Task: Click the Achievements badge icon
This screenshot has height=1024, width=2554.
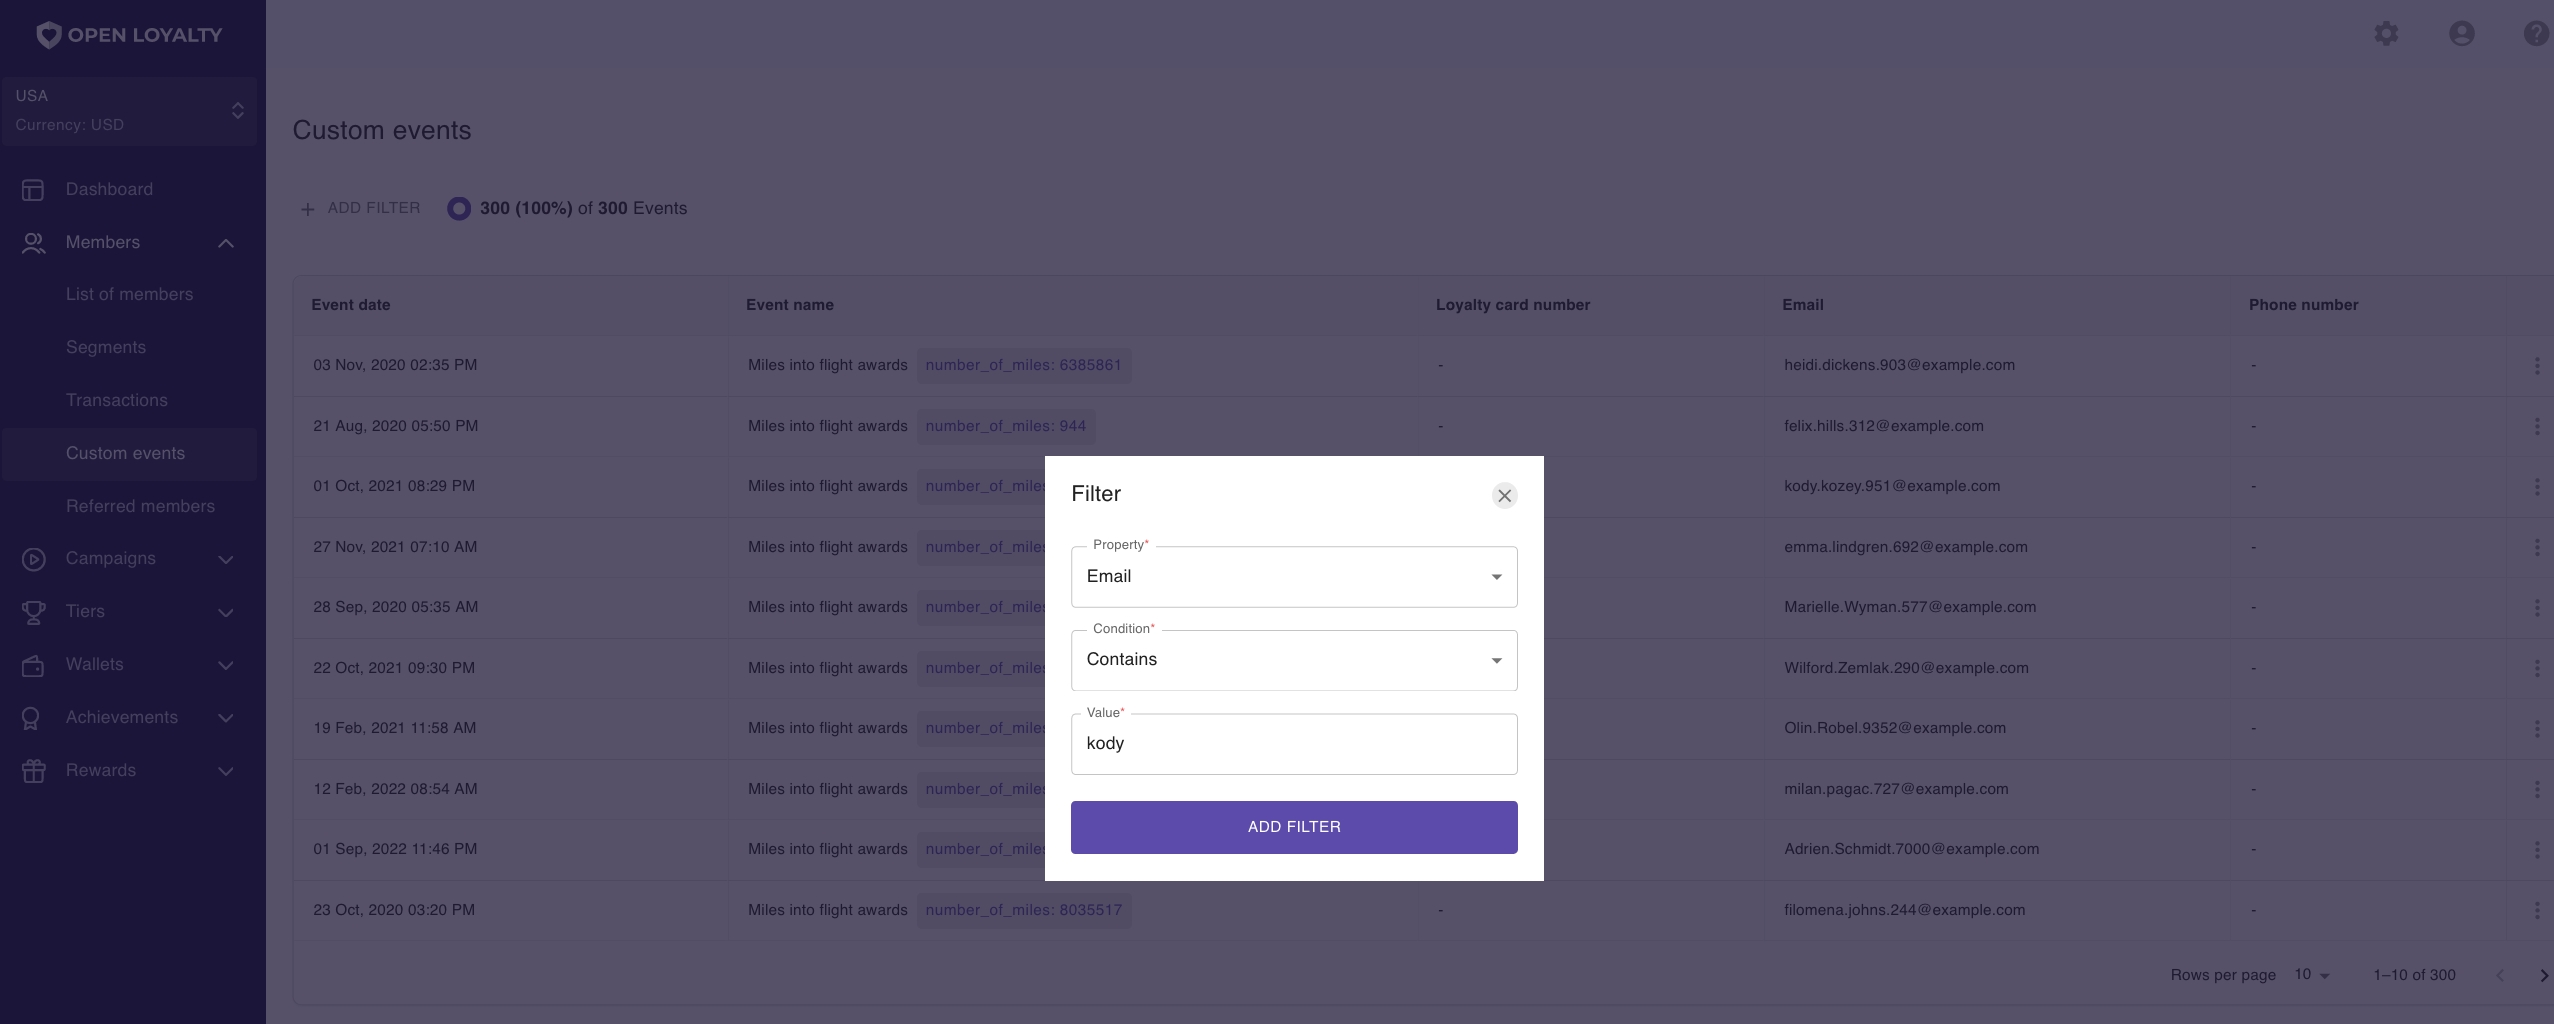Action: click(x=33, y=718)
